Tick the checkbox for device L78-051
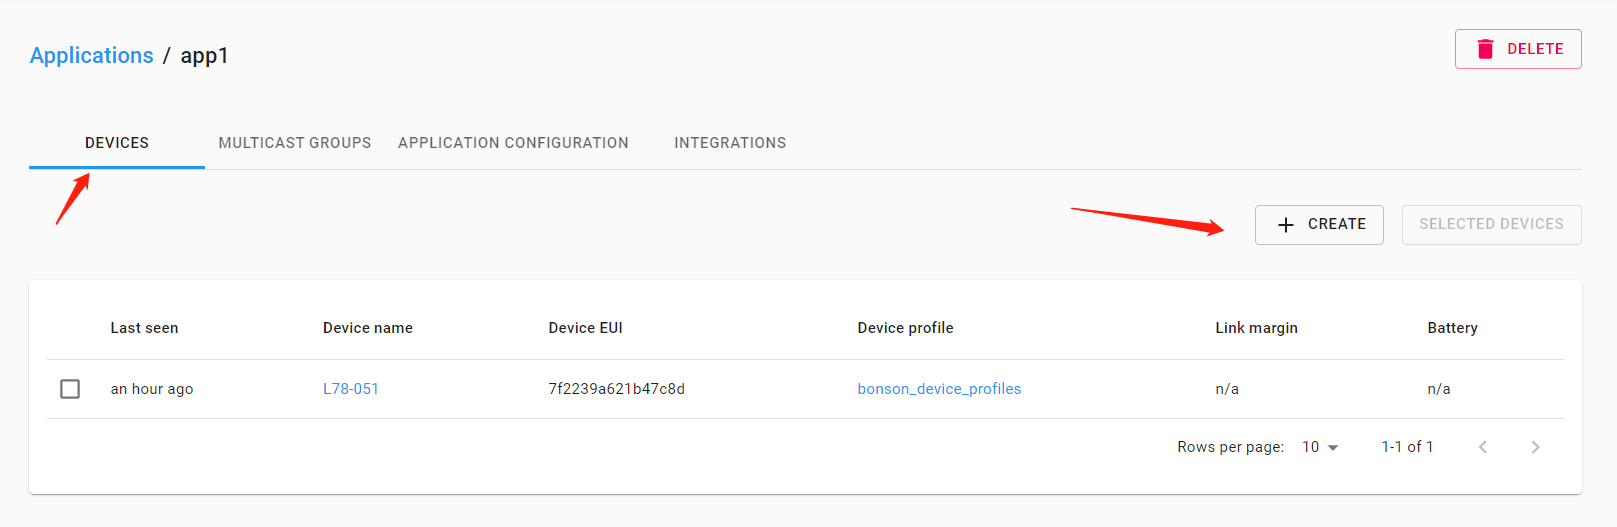Image resolution: width=1617 pixels, height=527 pixels. tap(70, 389)
